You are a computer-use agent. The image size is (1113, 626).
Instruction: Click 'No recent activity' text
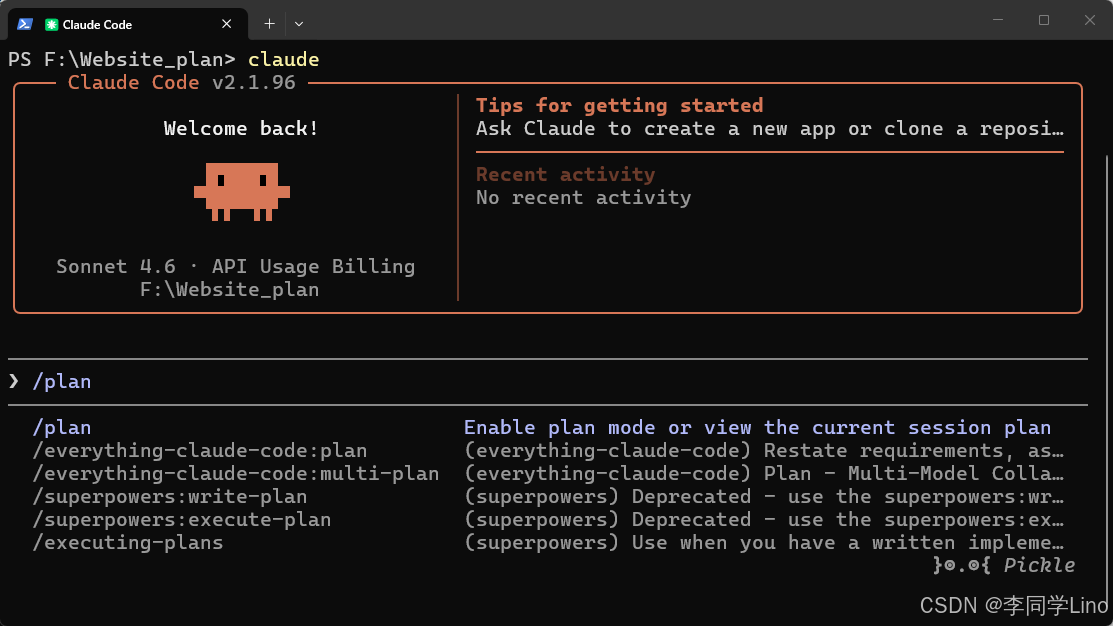coord(583,197)
